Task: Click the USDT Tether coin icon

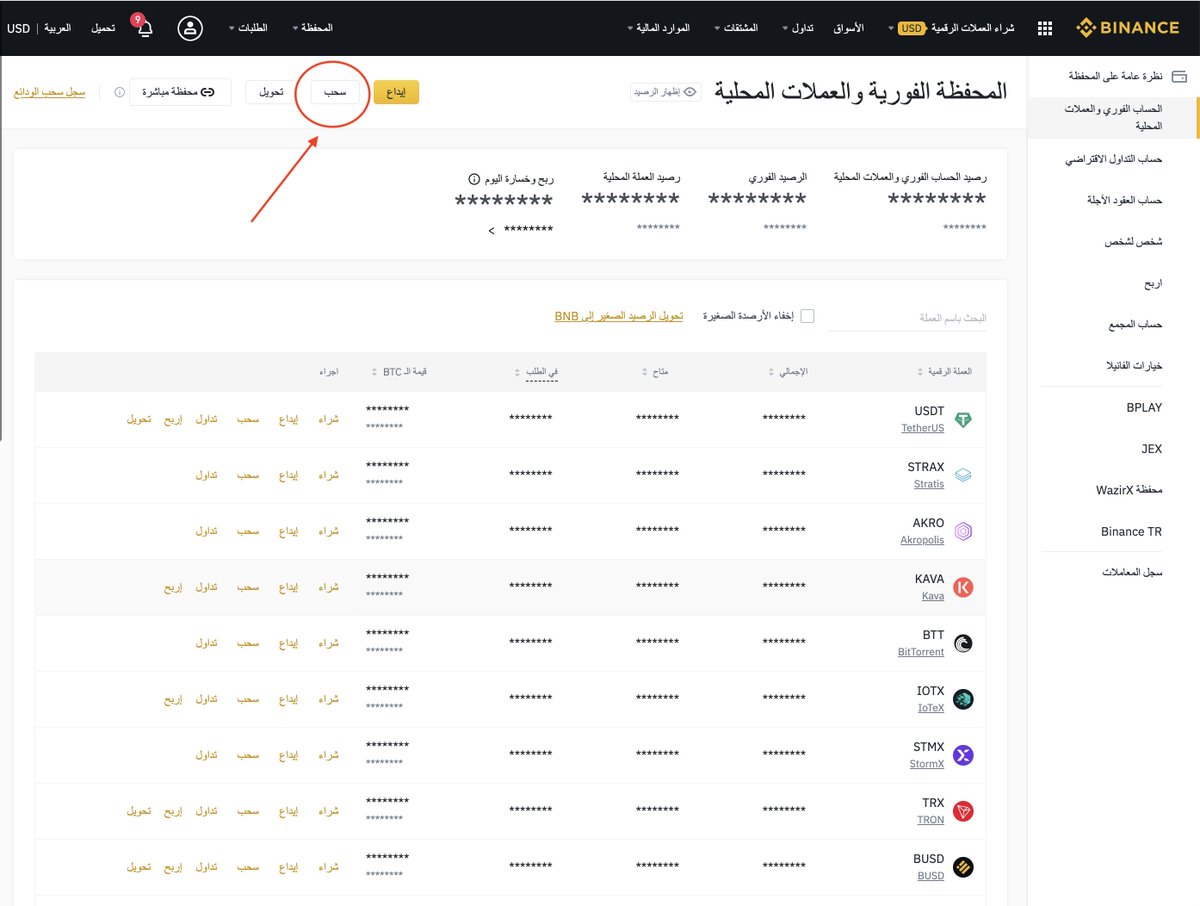Action: (963, 420)
